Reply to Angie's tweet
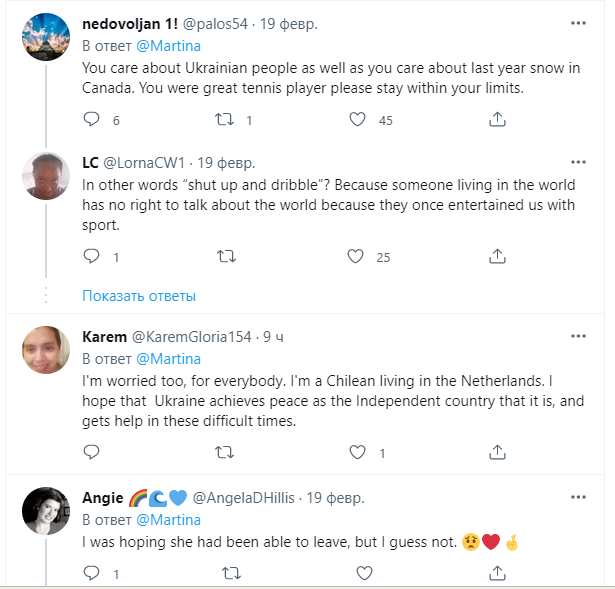Screen dimensions: 615x589 point(91,573)
